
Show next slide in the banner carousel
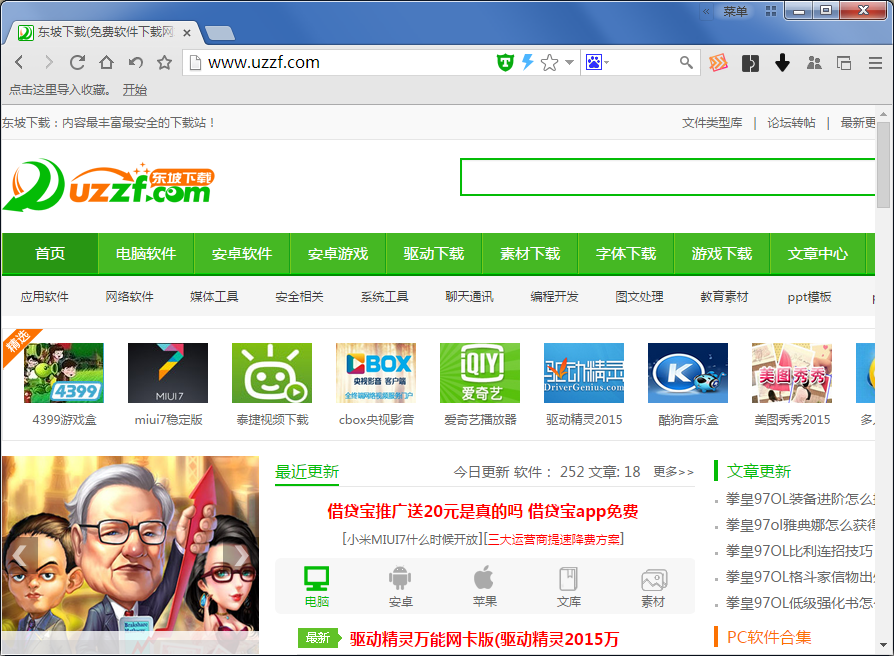[x=239, y=555]
